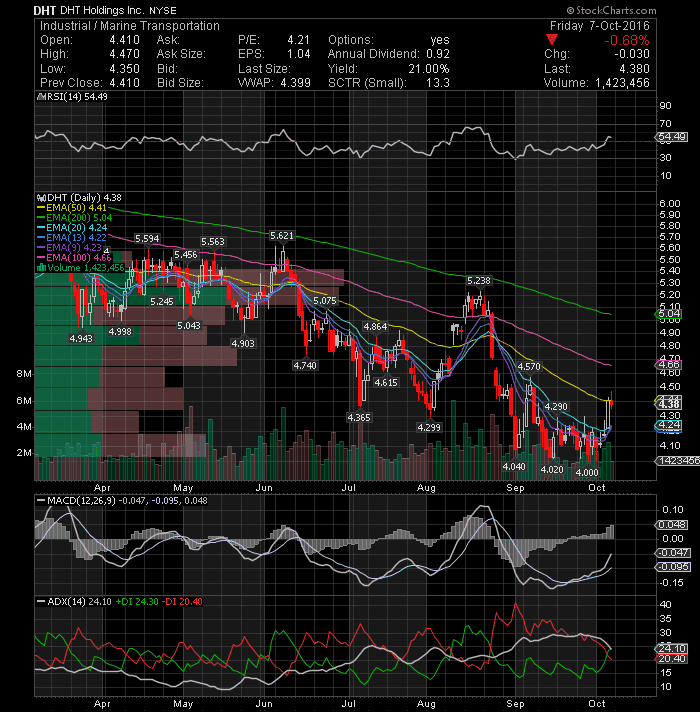Click the 4.290 price label
Viewport: 700px width, 712px height.
pos(556,406)
